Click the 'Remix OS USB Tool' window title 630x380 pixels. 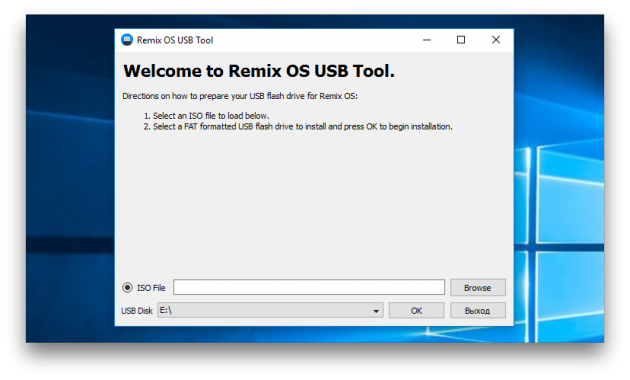pos(175,40)
